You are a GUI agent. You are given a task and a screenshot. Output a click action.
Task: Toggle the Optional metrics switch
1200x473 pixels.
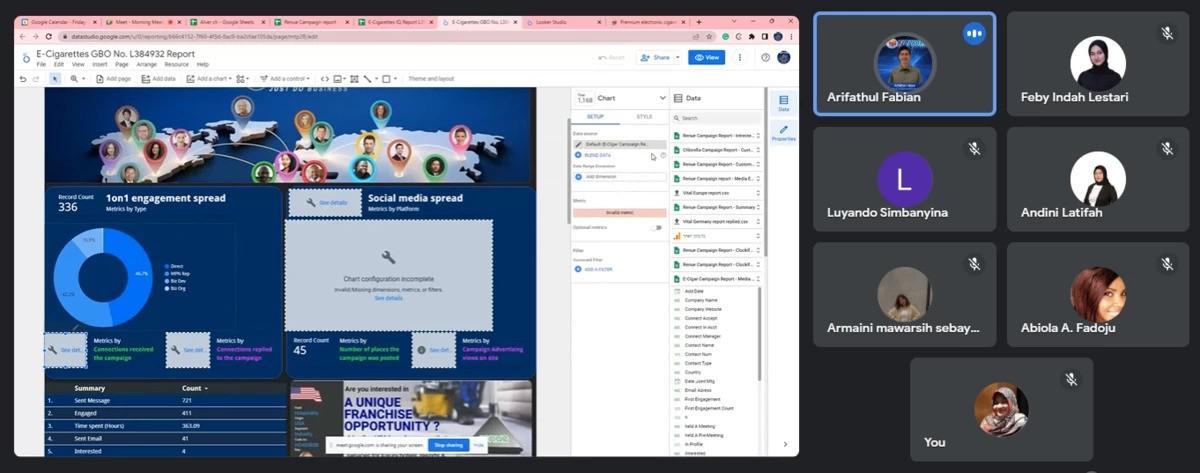point(656,227)
